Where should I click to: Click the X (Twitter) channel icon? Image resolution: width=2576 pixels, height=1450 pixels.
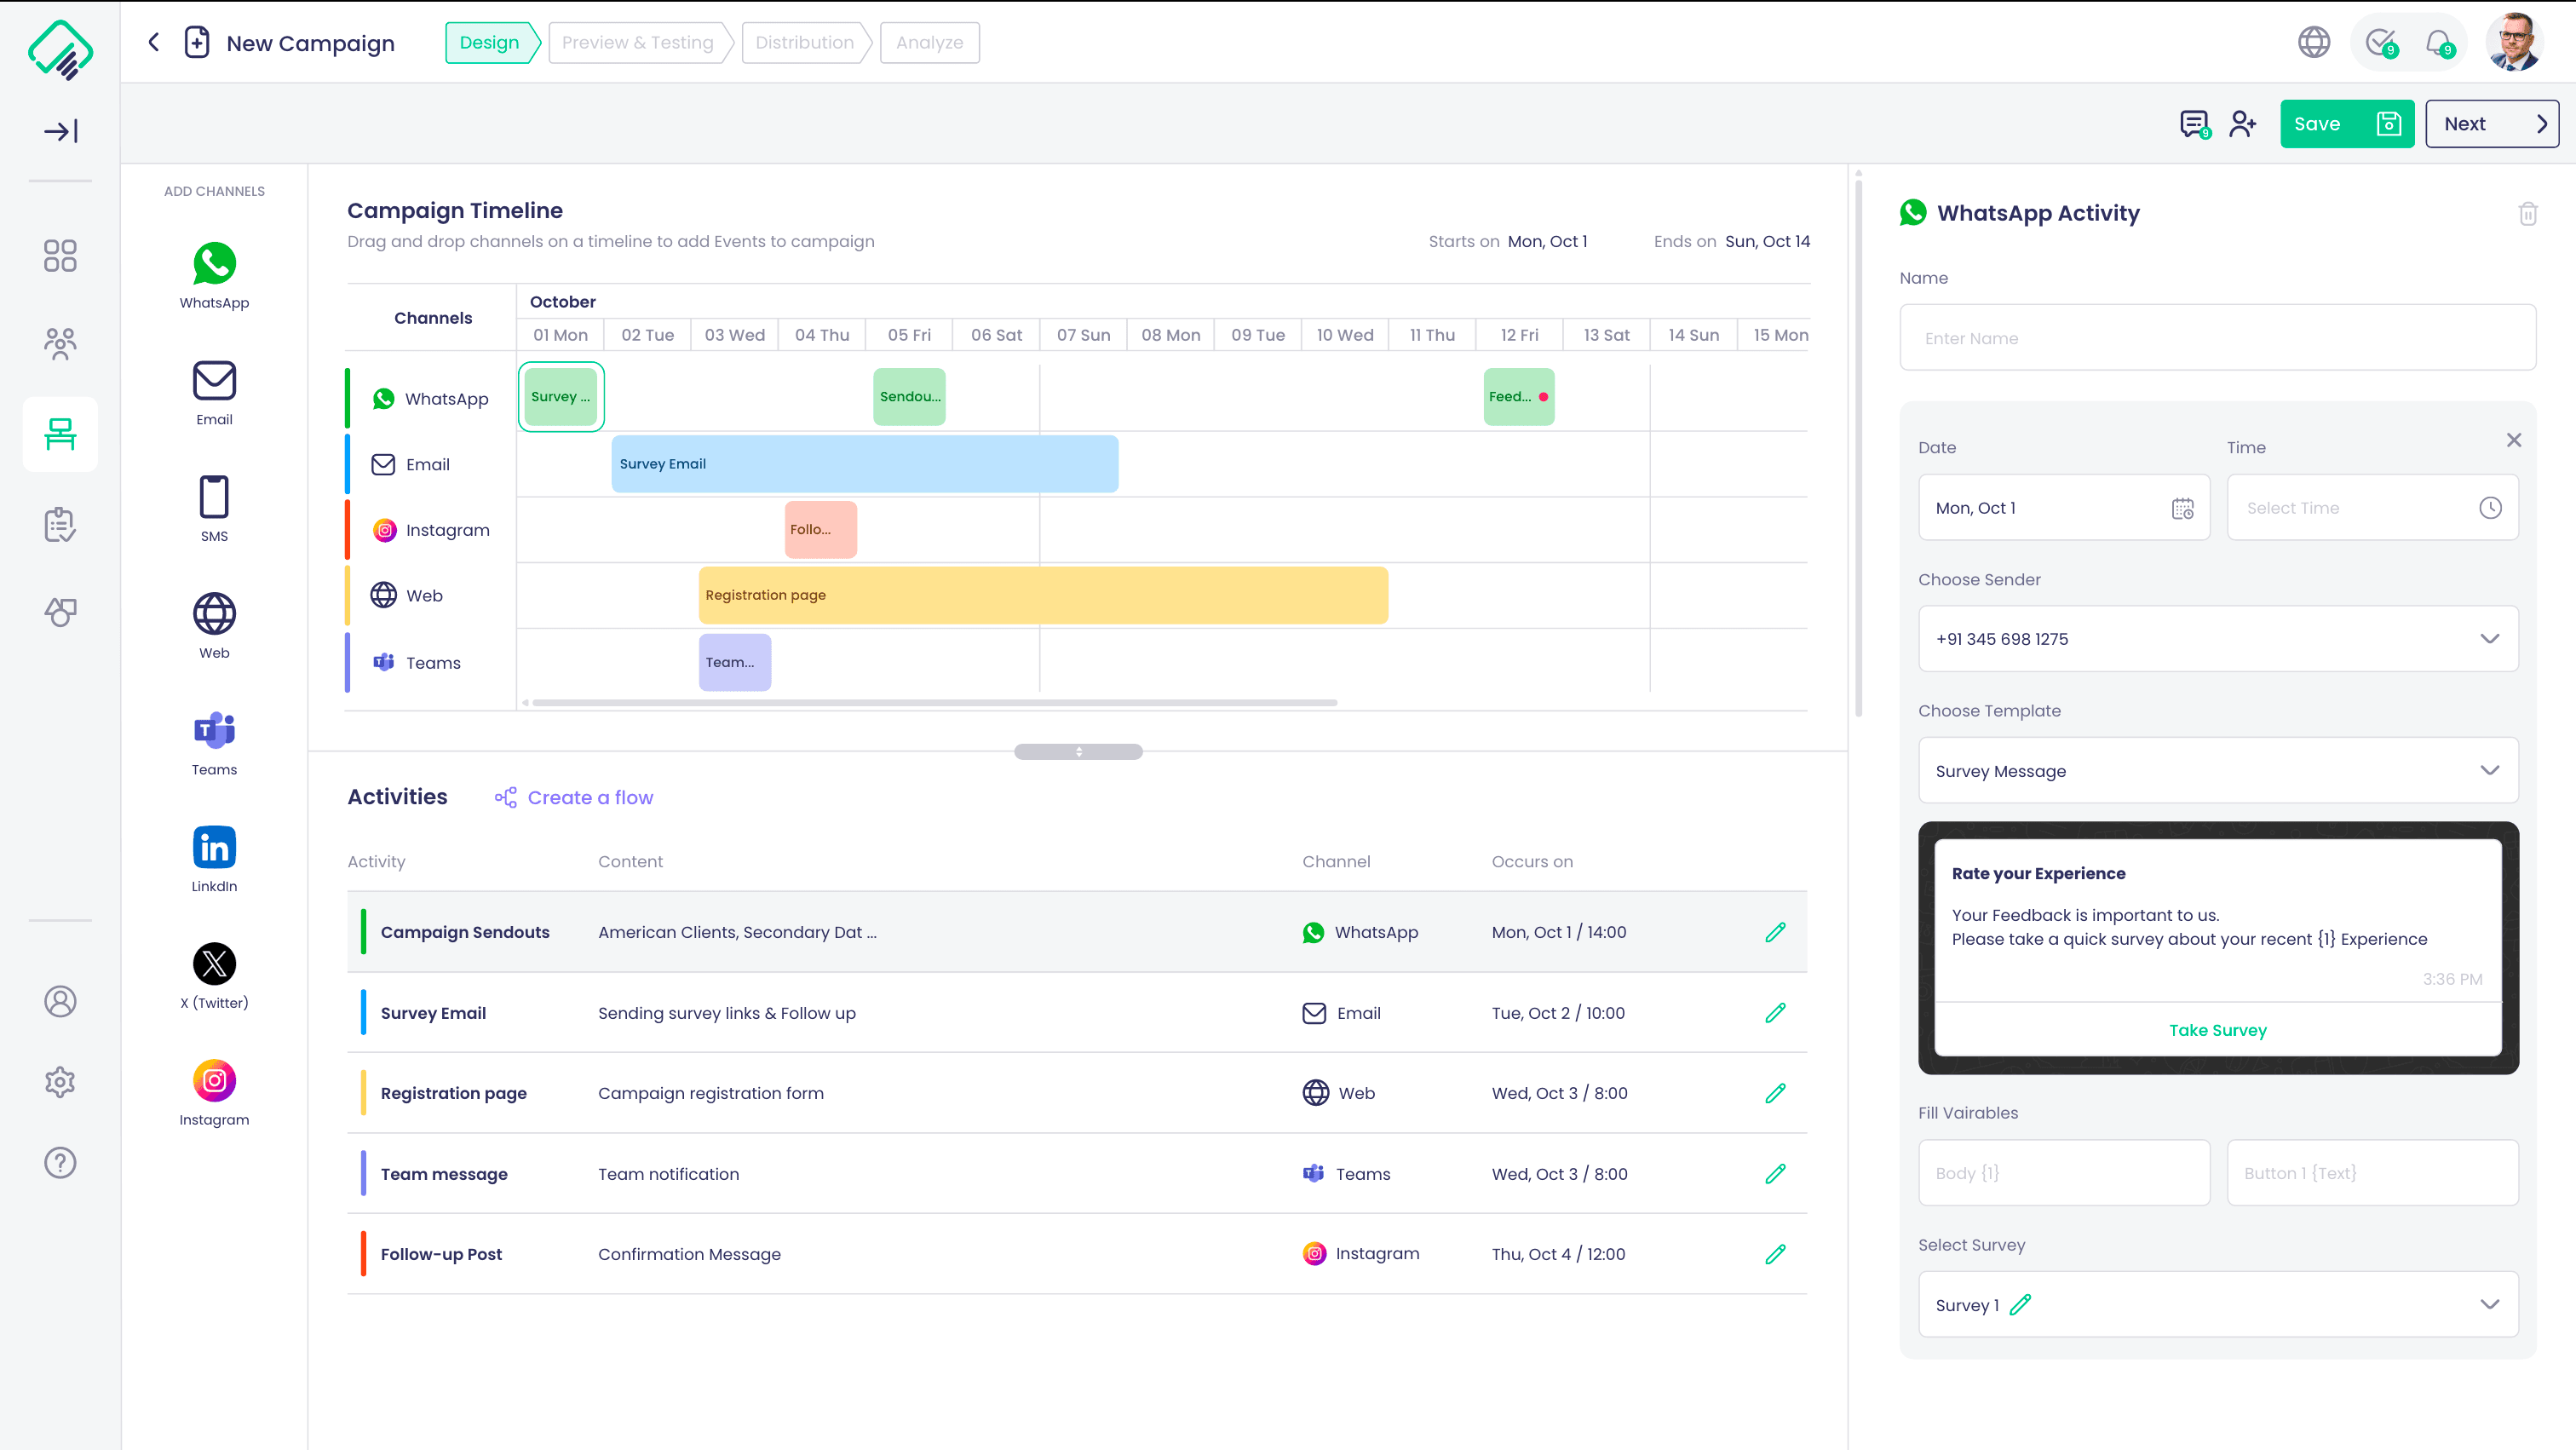pos(214,964)
